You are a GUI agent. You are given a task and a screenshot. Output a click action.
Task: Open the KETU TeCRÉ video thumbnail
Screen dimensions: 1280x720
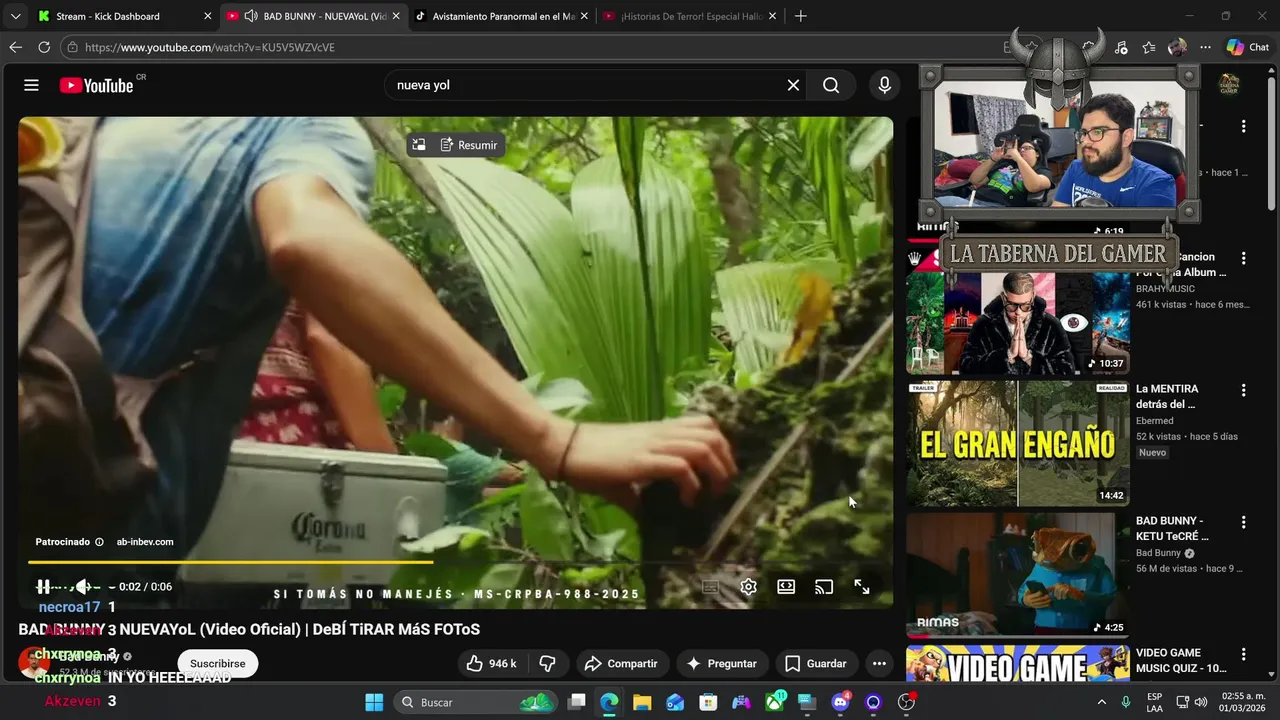[1018, 575]
